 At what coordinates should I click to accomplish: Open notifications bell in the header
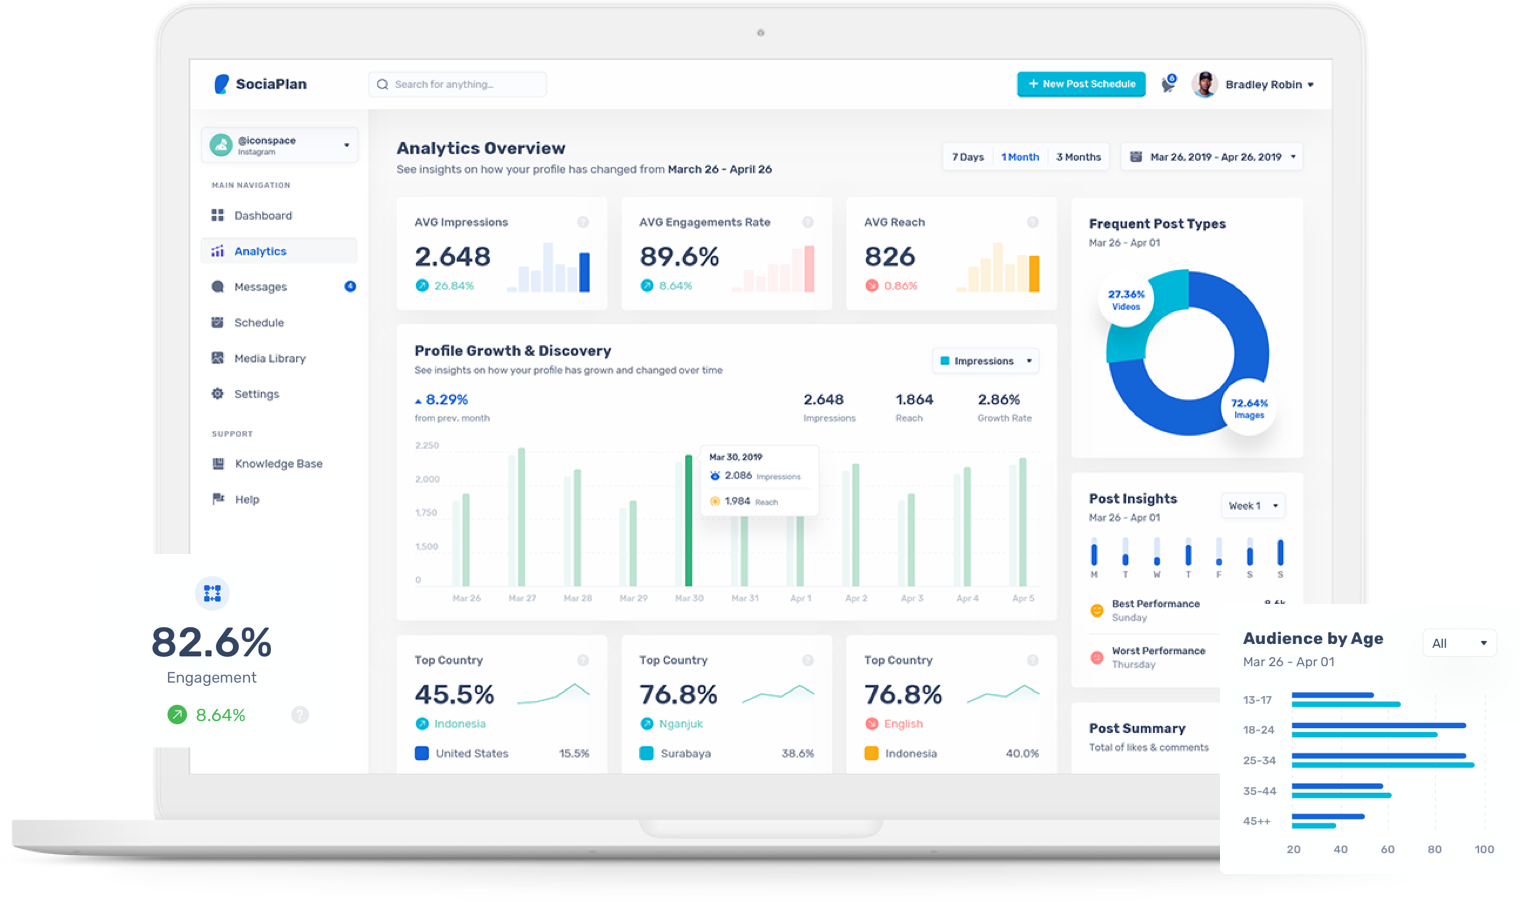[x=1167, y=85]
